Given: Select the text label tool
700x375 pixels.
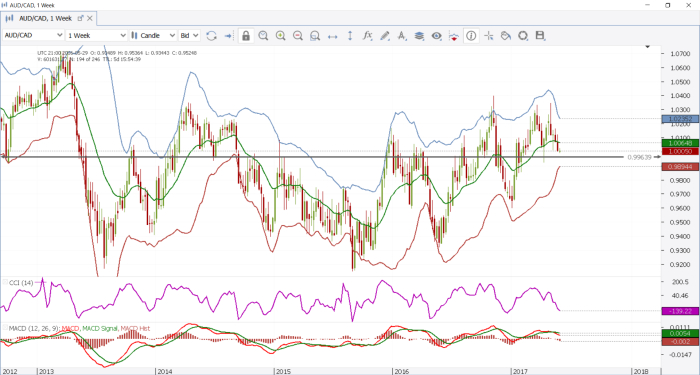Looking at the screenshot, I should pos(402,36).
